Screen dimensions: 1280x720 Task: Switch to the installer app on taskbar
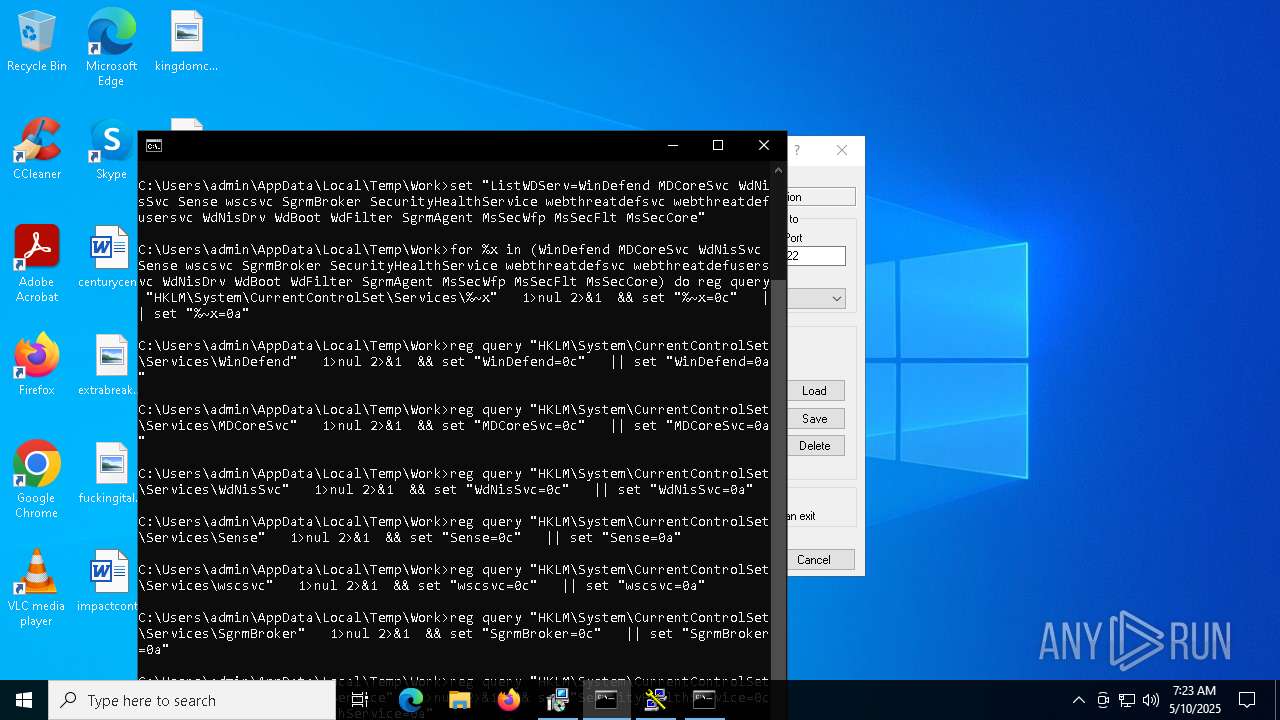click(x=558, y=700)
